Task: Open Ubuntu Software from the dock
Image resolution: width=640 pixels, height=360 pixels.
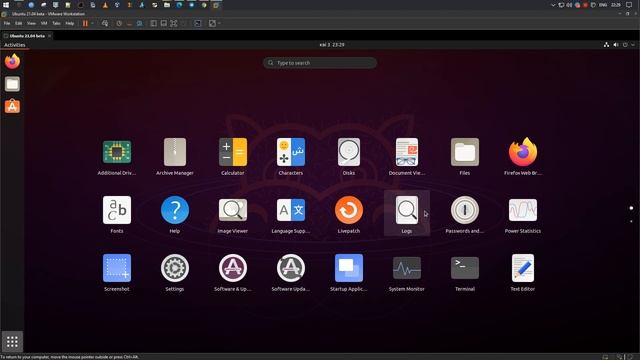Action: click(x=12, y=106)
